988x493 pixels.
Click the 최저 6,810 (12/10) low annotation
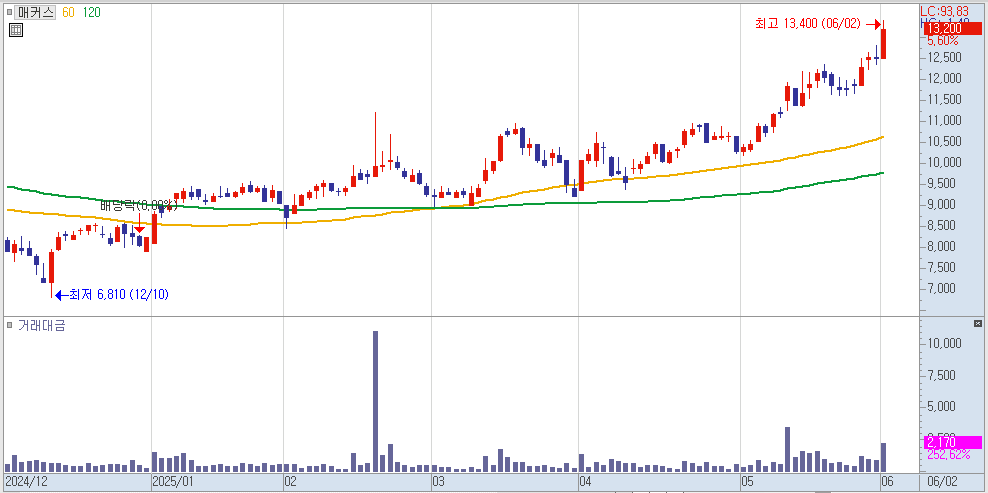pyautogui.click(x=113, y=294)
